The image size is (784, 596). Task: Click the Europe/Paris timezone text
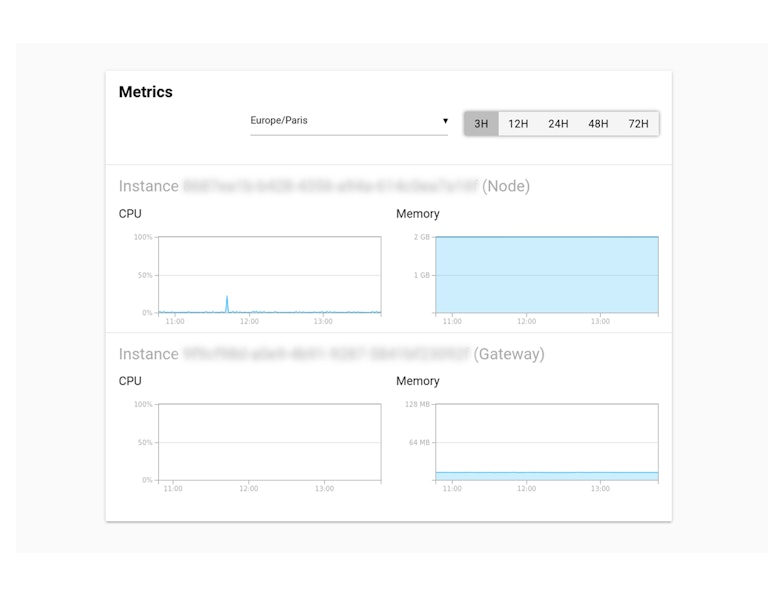(x=279, y=120)
